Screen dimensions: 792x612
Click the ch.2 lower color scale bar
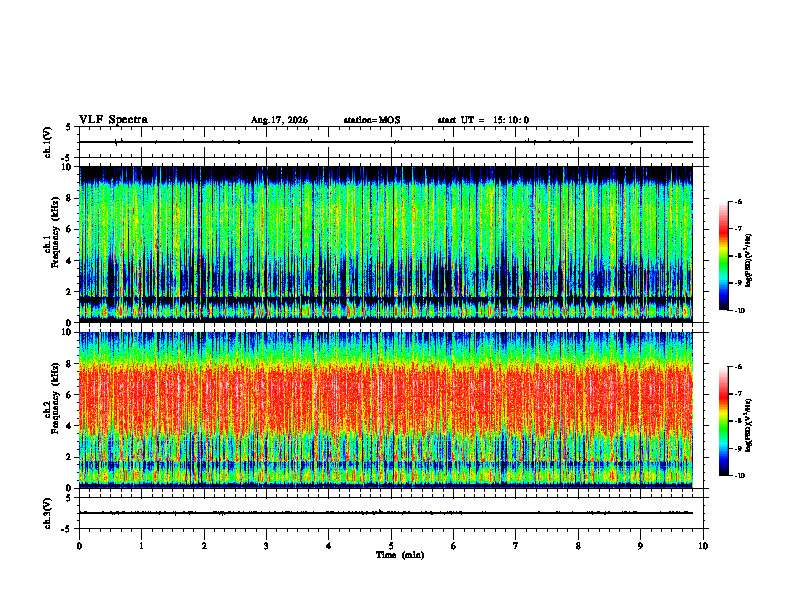pos(723,421)
